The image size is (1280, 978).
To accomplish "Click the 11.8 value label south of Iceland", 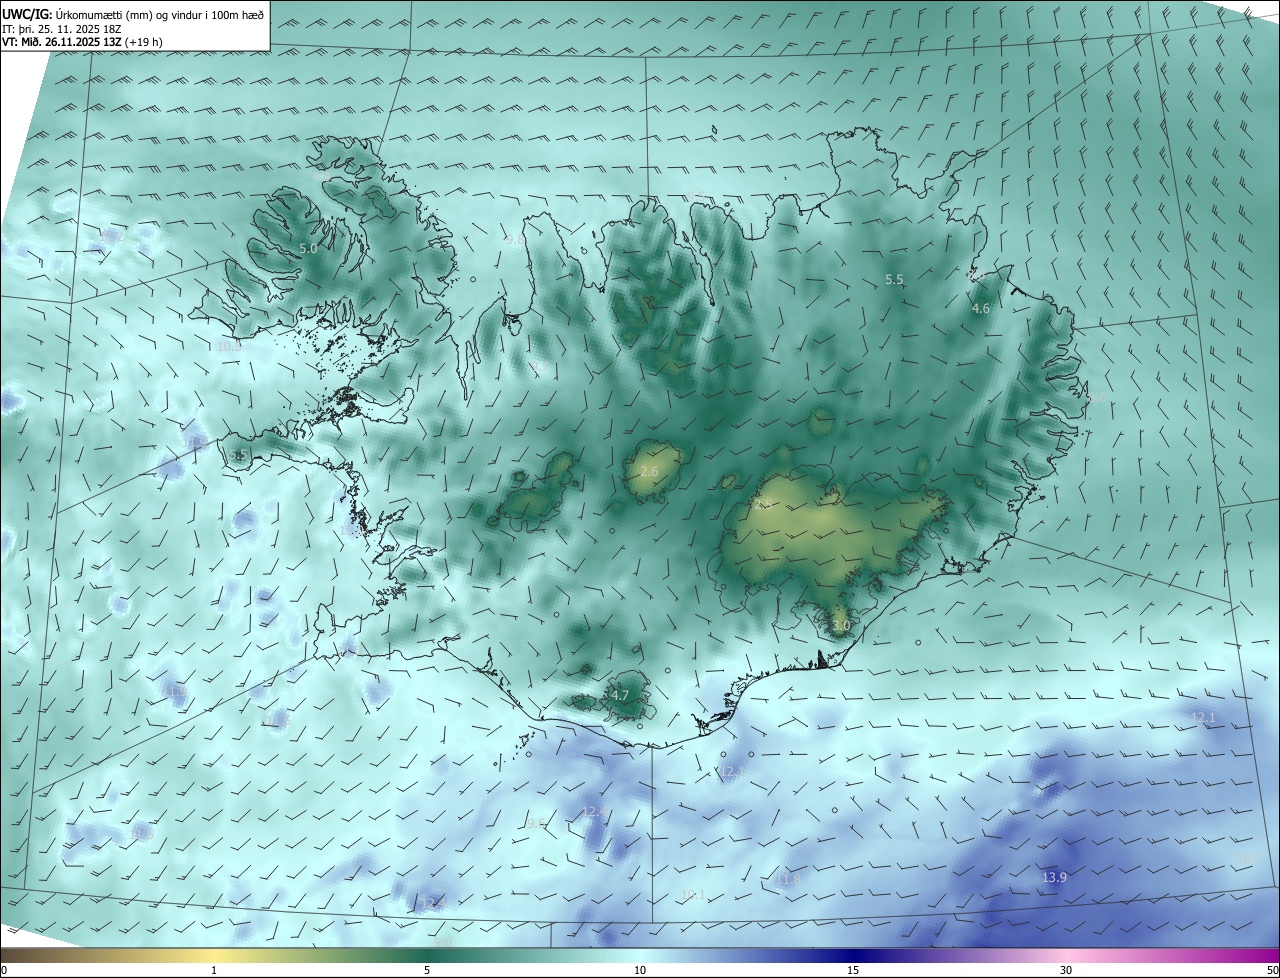I will pos(787,879).
